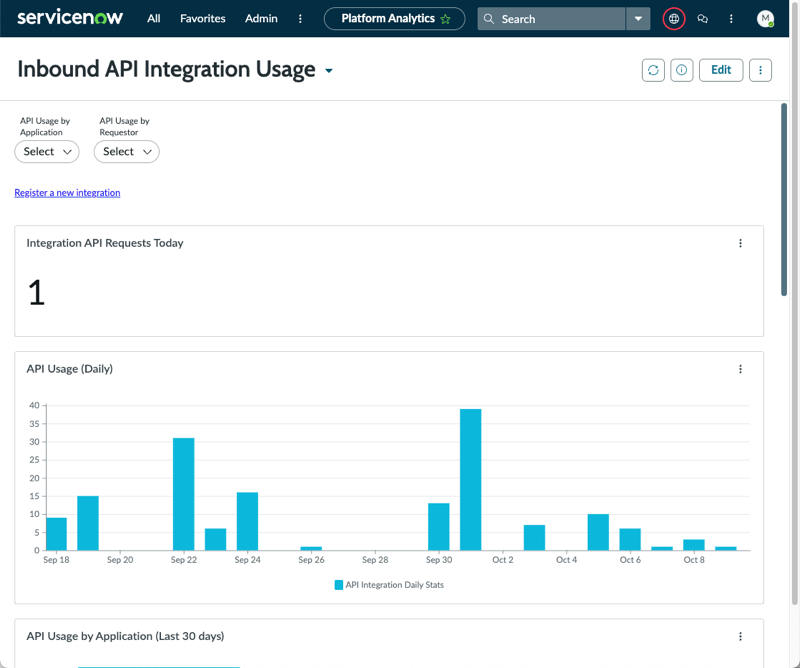Image resolution: width=800 pixels, height=668 pixels.
Task: Click the ServiceNow logo
Action: click(x=70, y=17)
